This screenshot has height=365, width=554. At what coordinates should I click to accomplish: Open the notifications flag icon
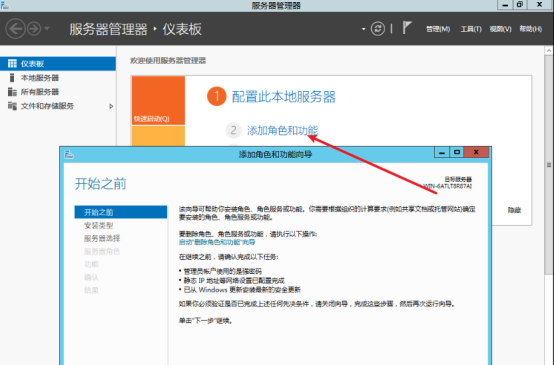pyautogui.click(x=407, y=28)
